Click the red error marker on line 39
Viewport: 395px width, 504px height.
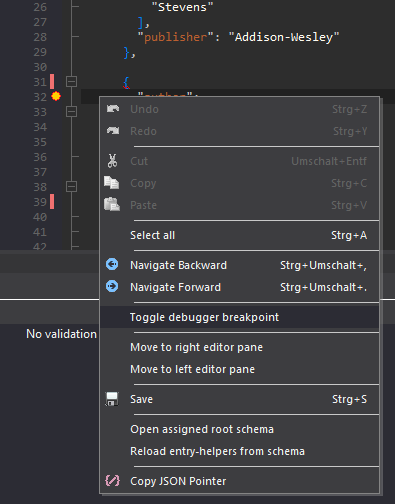point(52,202)
